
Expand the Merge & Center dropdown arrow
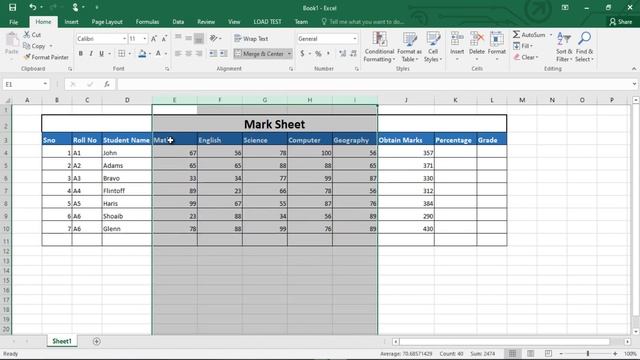click(x=289, y=53)
